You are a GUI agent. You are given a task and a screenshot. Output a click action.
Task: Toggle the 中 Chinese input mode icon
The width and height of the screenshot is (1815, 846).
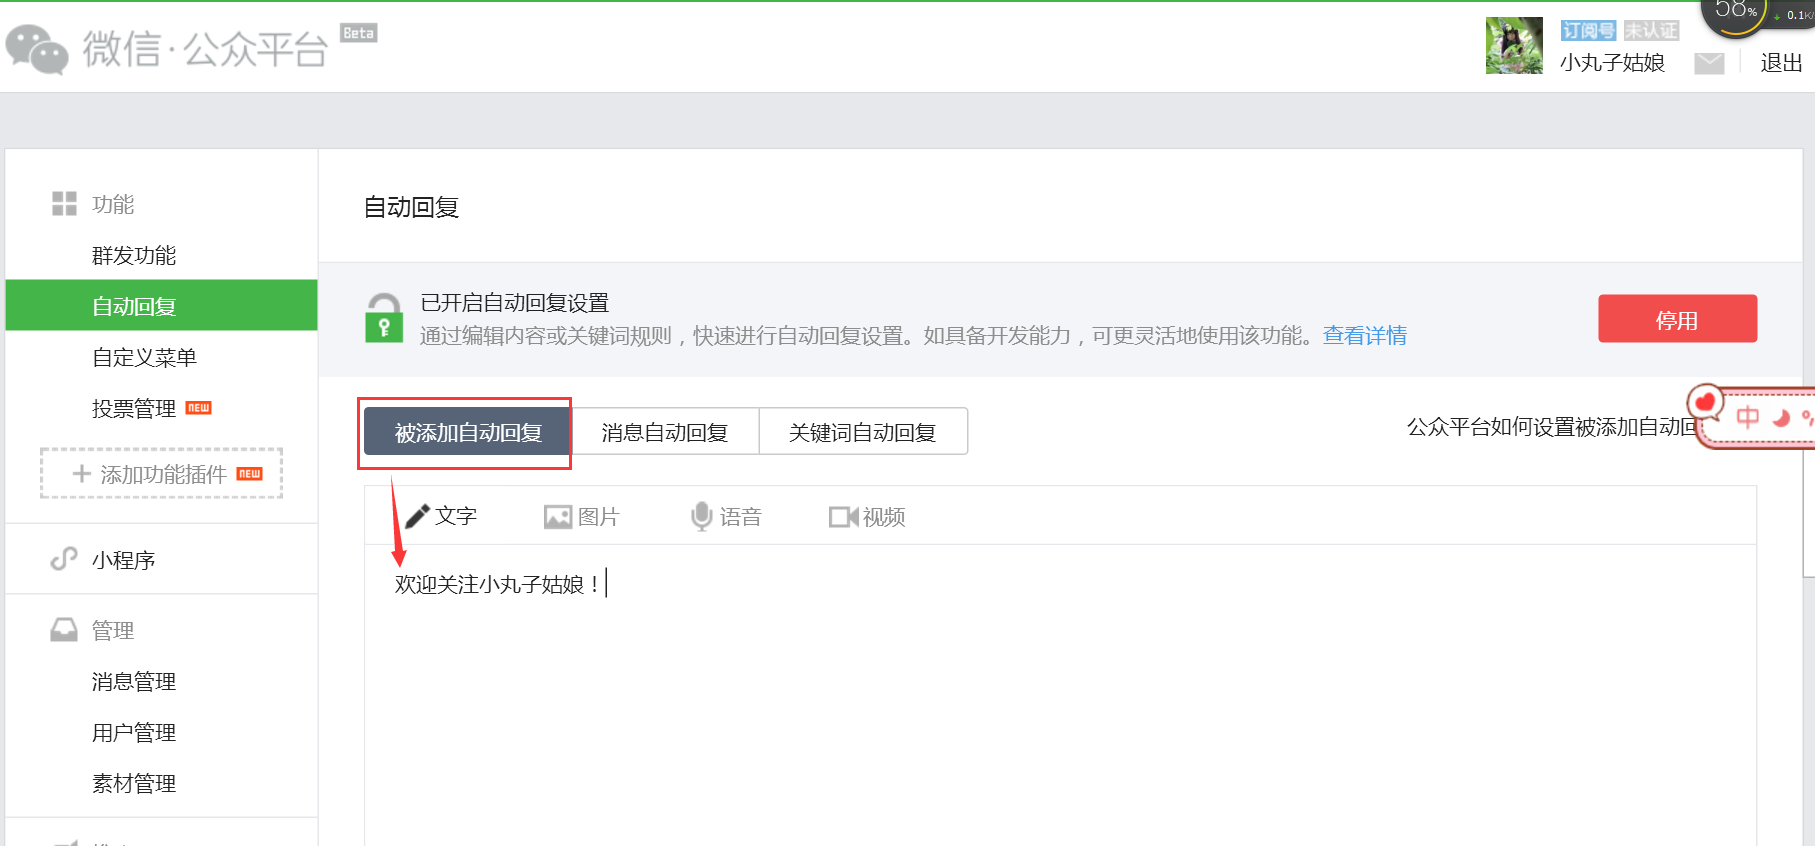click(1747, 417)
